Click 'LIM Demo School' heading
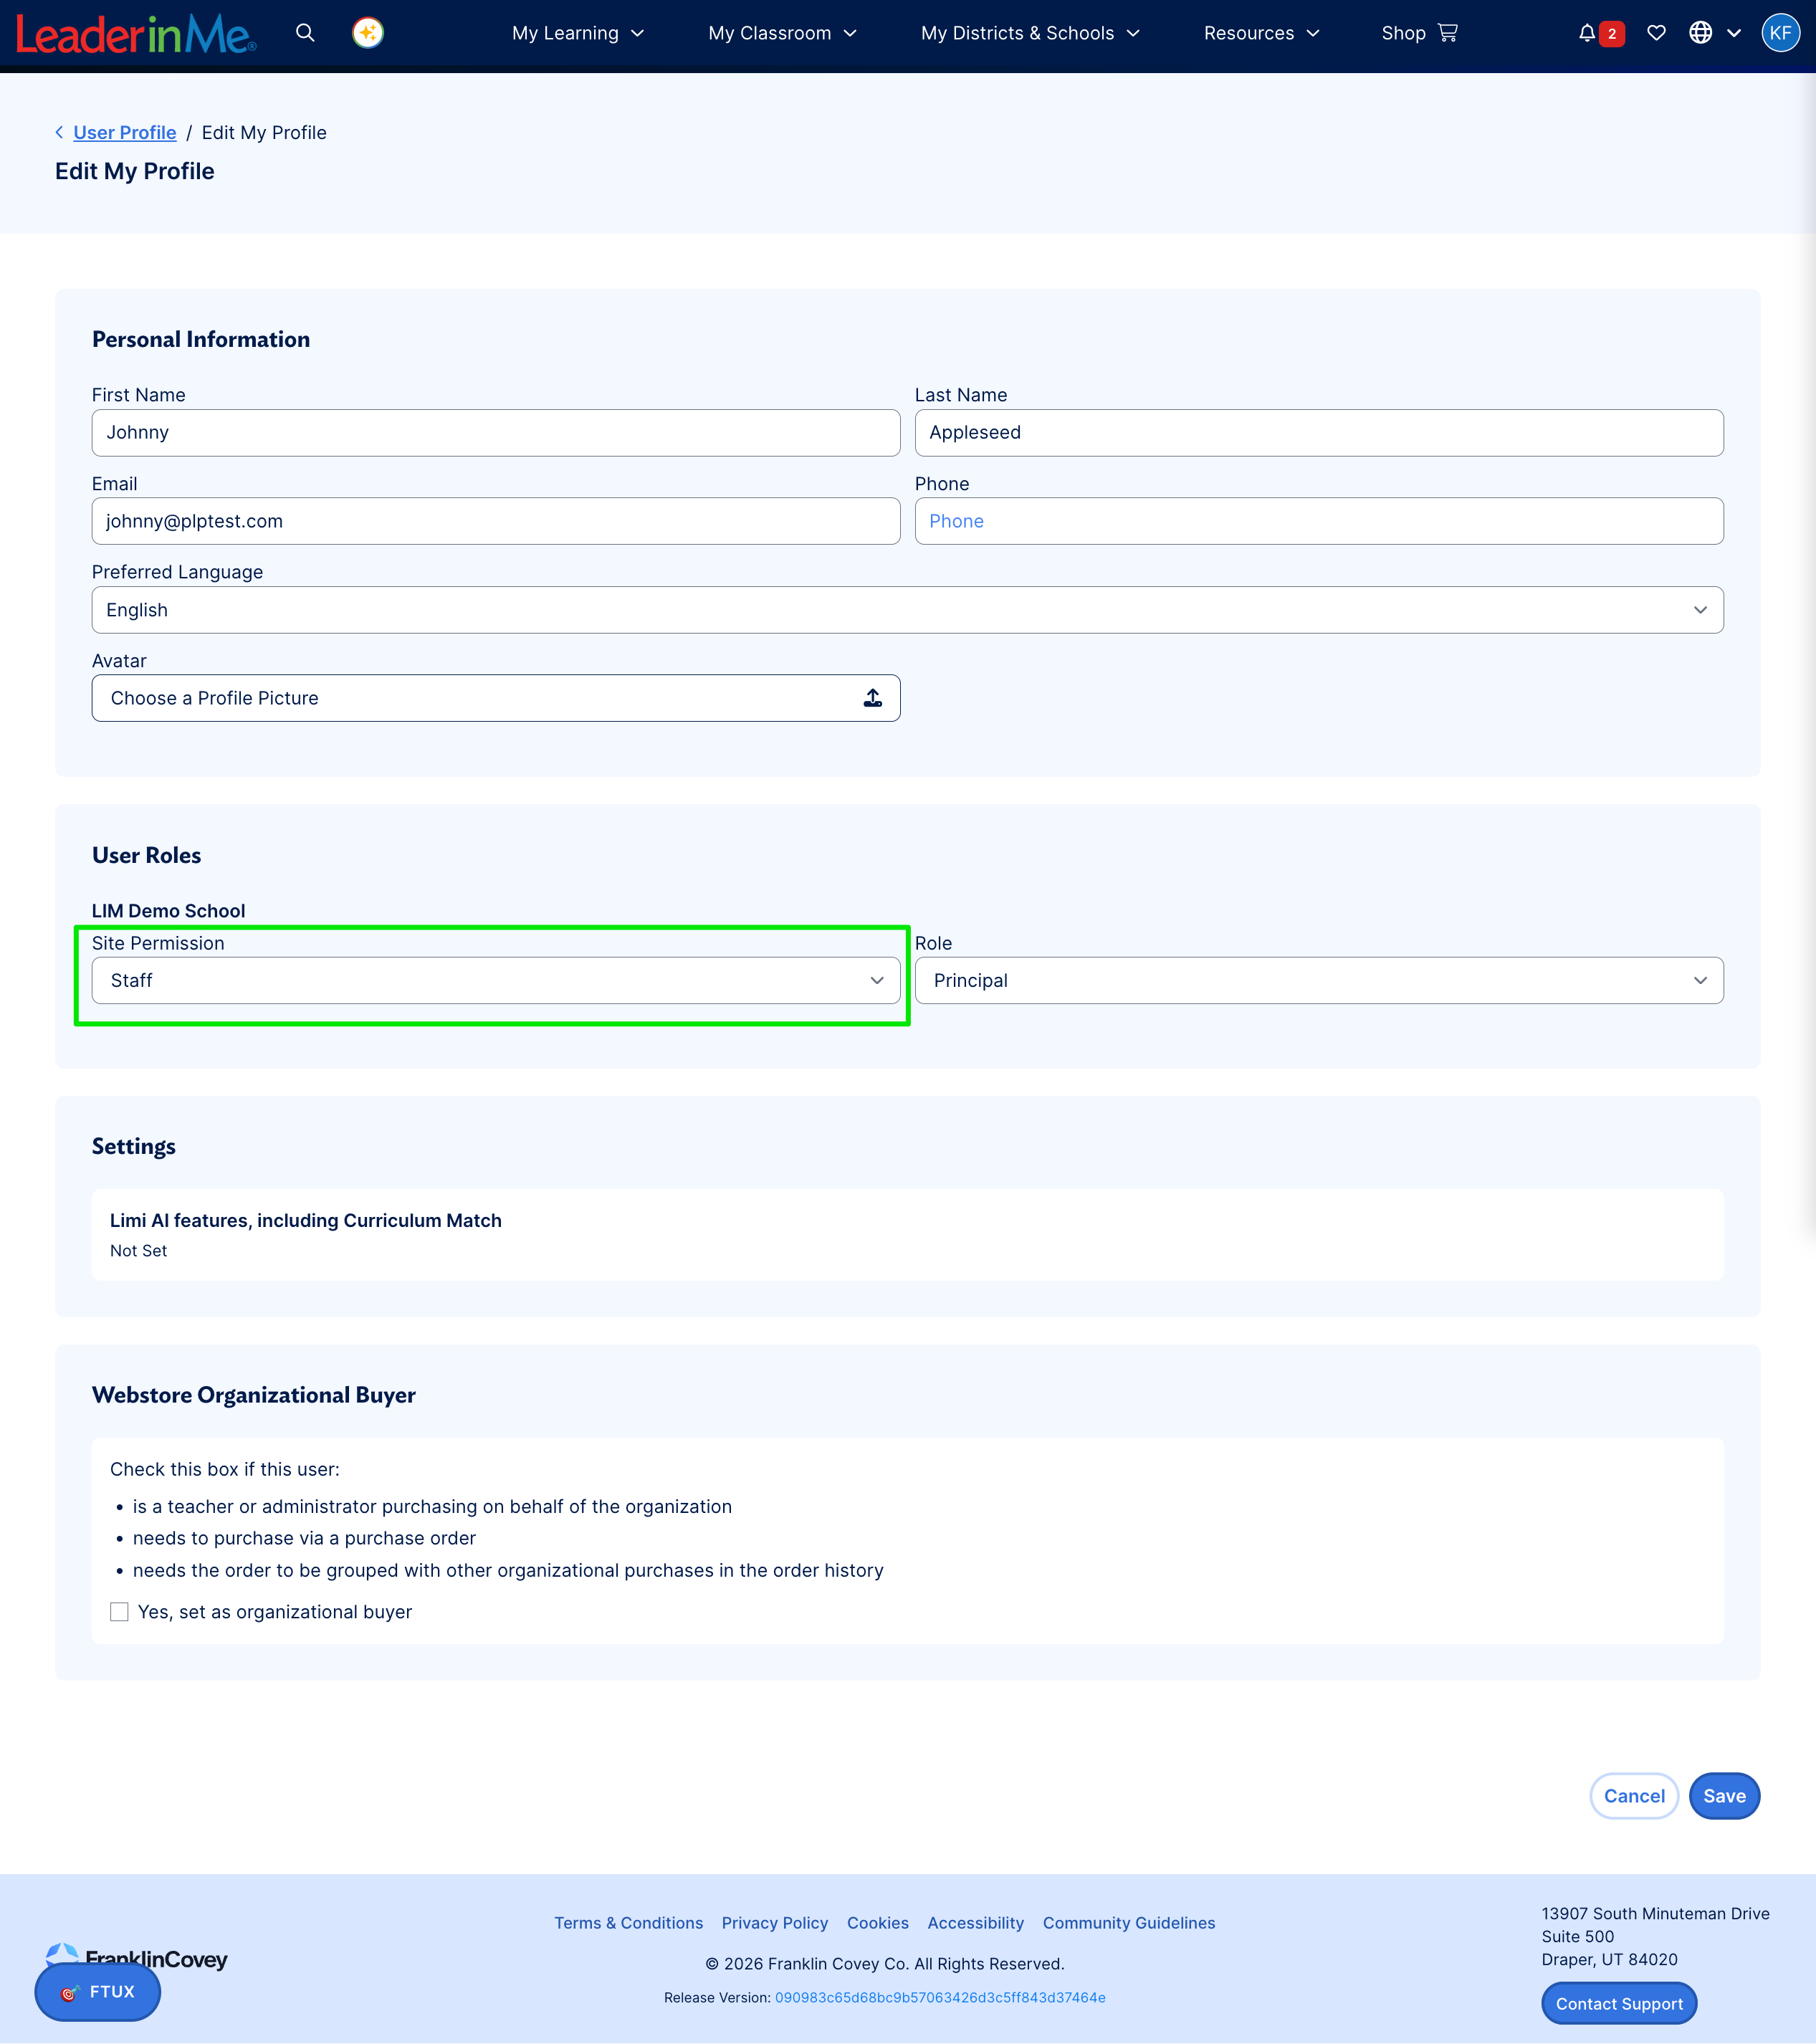The height and width of the screenshot is (2044, 1816). [x=168, y=911]
